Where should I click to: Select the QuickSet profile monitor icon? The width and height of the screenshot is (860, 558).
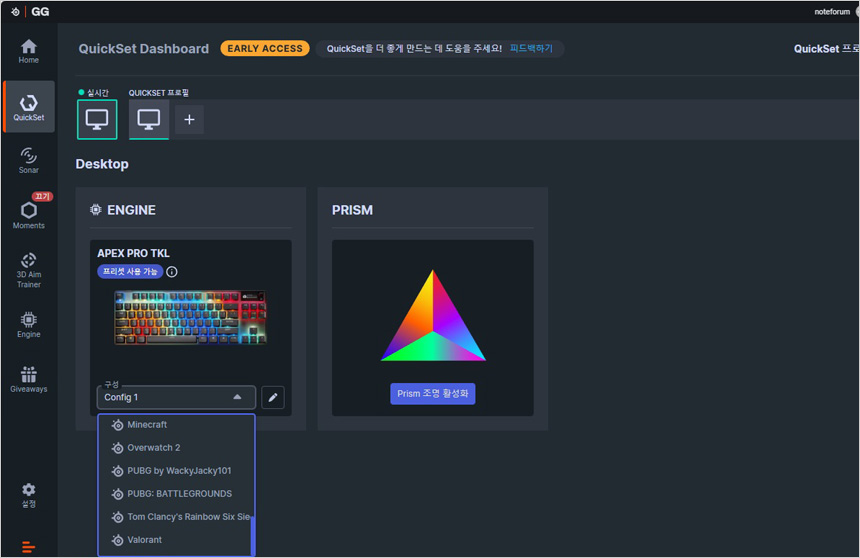[x=149, y=120]
